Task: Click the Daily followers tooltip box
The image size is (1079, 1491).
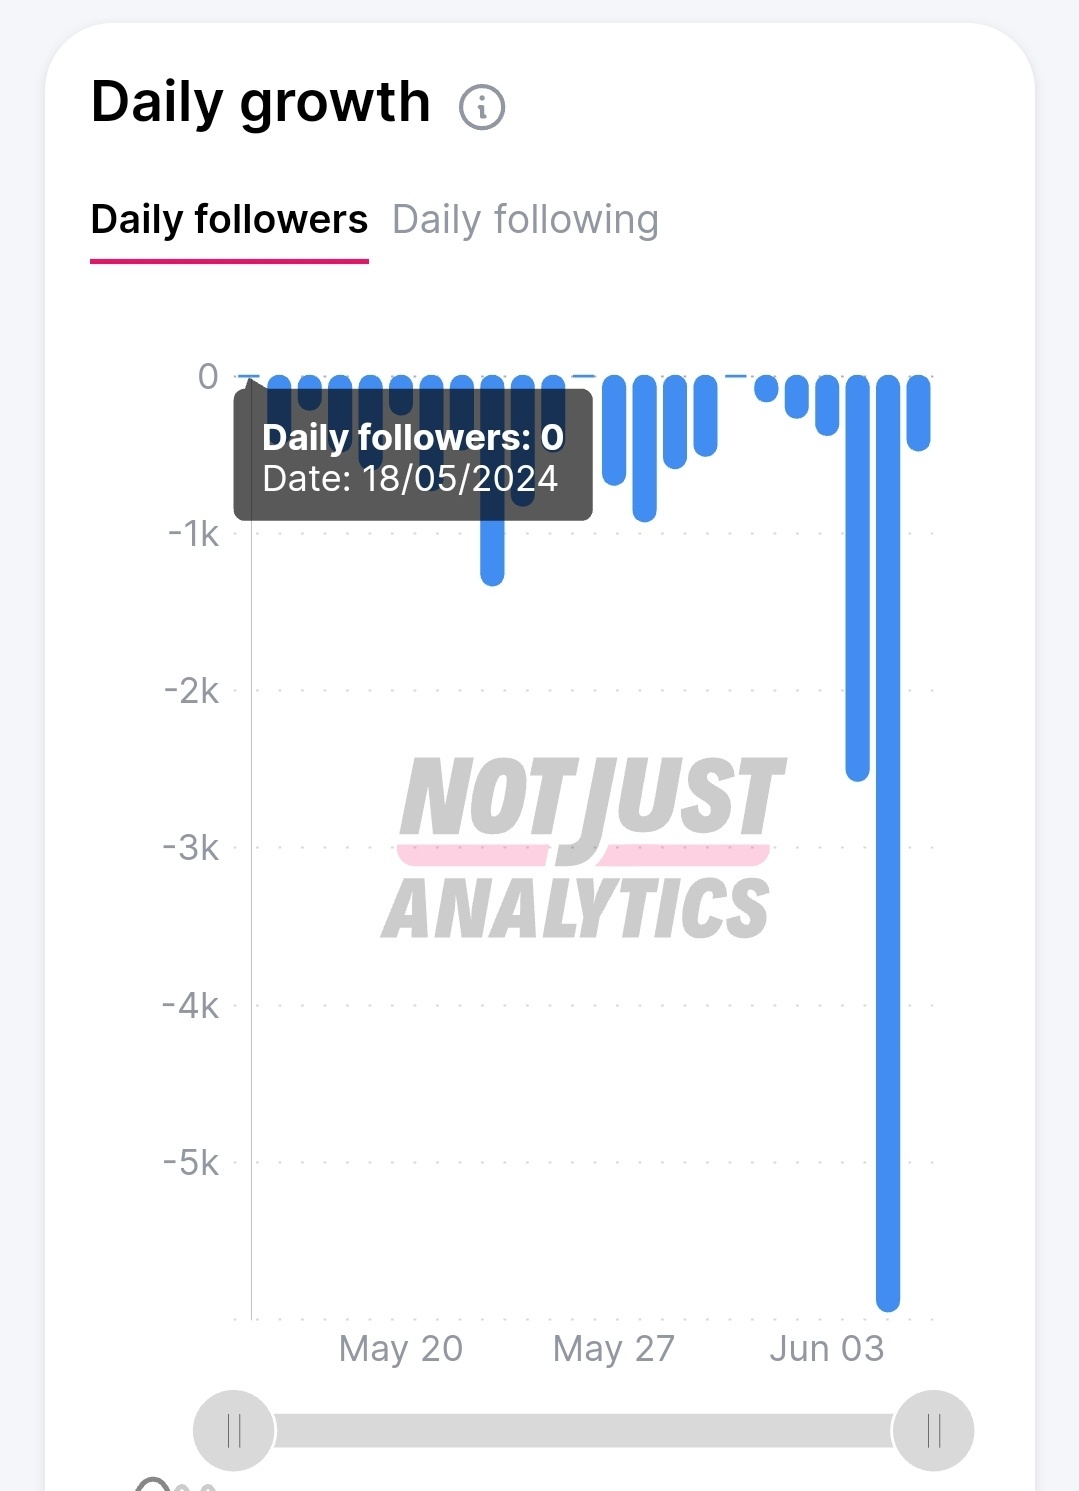Action: pyautogui.click(x=413, y=455)
